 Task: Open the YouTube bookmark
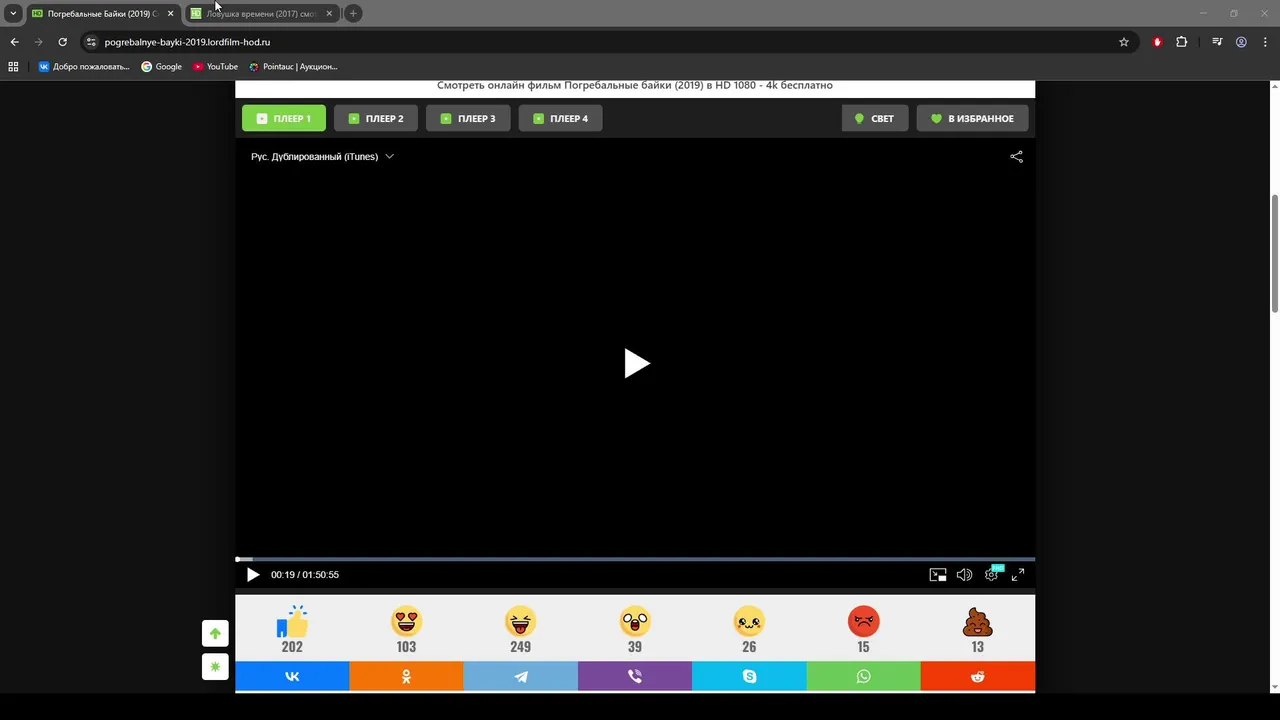(x=215, y=67)
